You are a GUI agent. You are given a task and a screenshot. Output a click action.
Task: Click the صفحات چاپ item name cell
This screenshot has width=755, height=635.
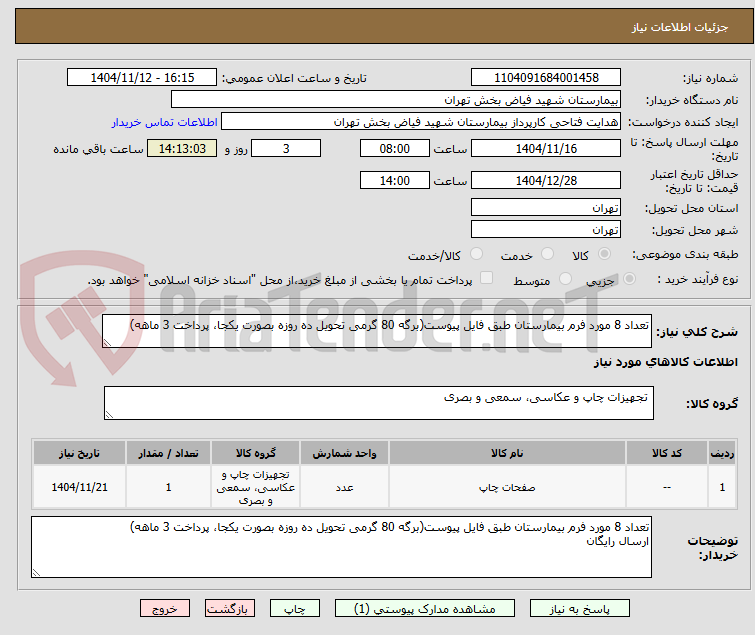[507, 487]
